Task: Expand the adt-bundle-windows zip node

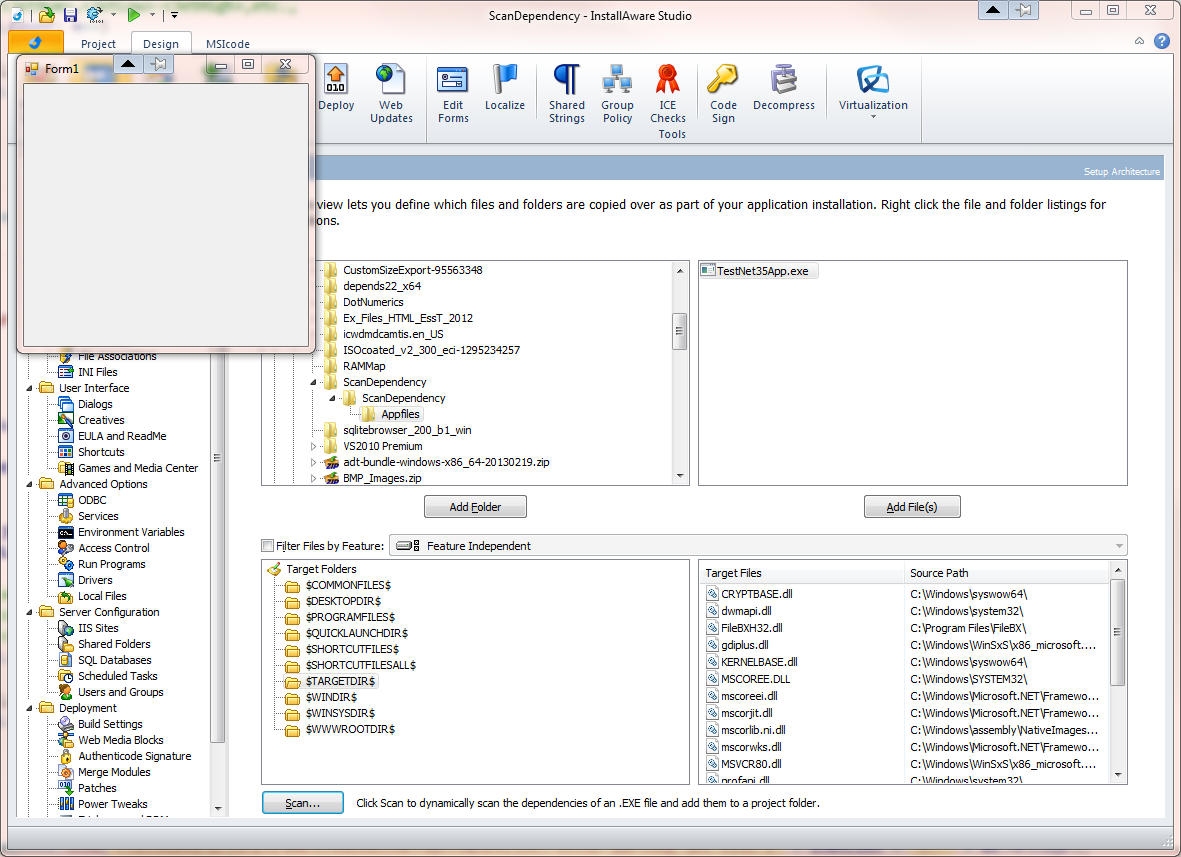Action: (313, 462)
